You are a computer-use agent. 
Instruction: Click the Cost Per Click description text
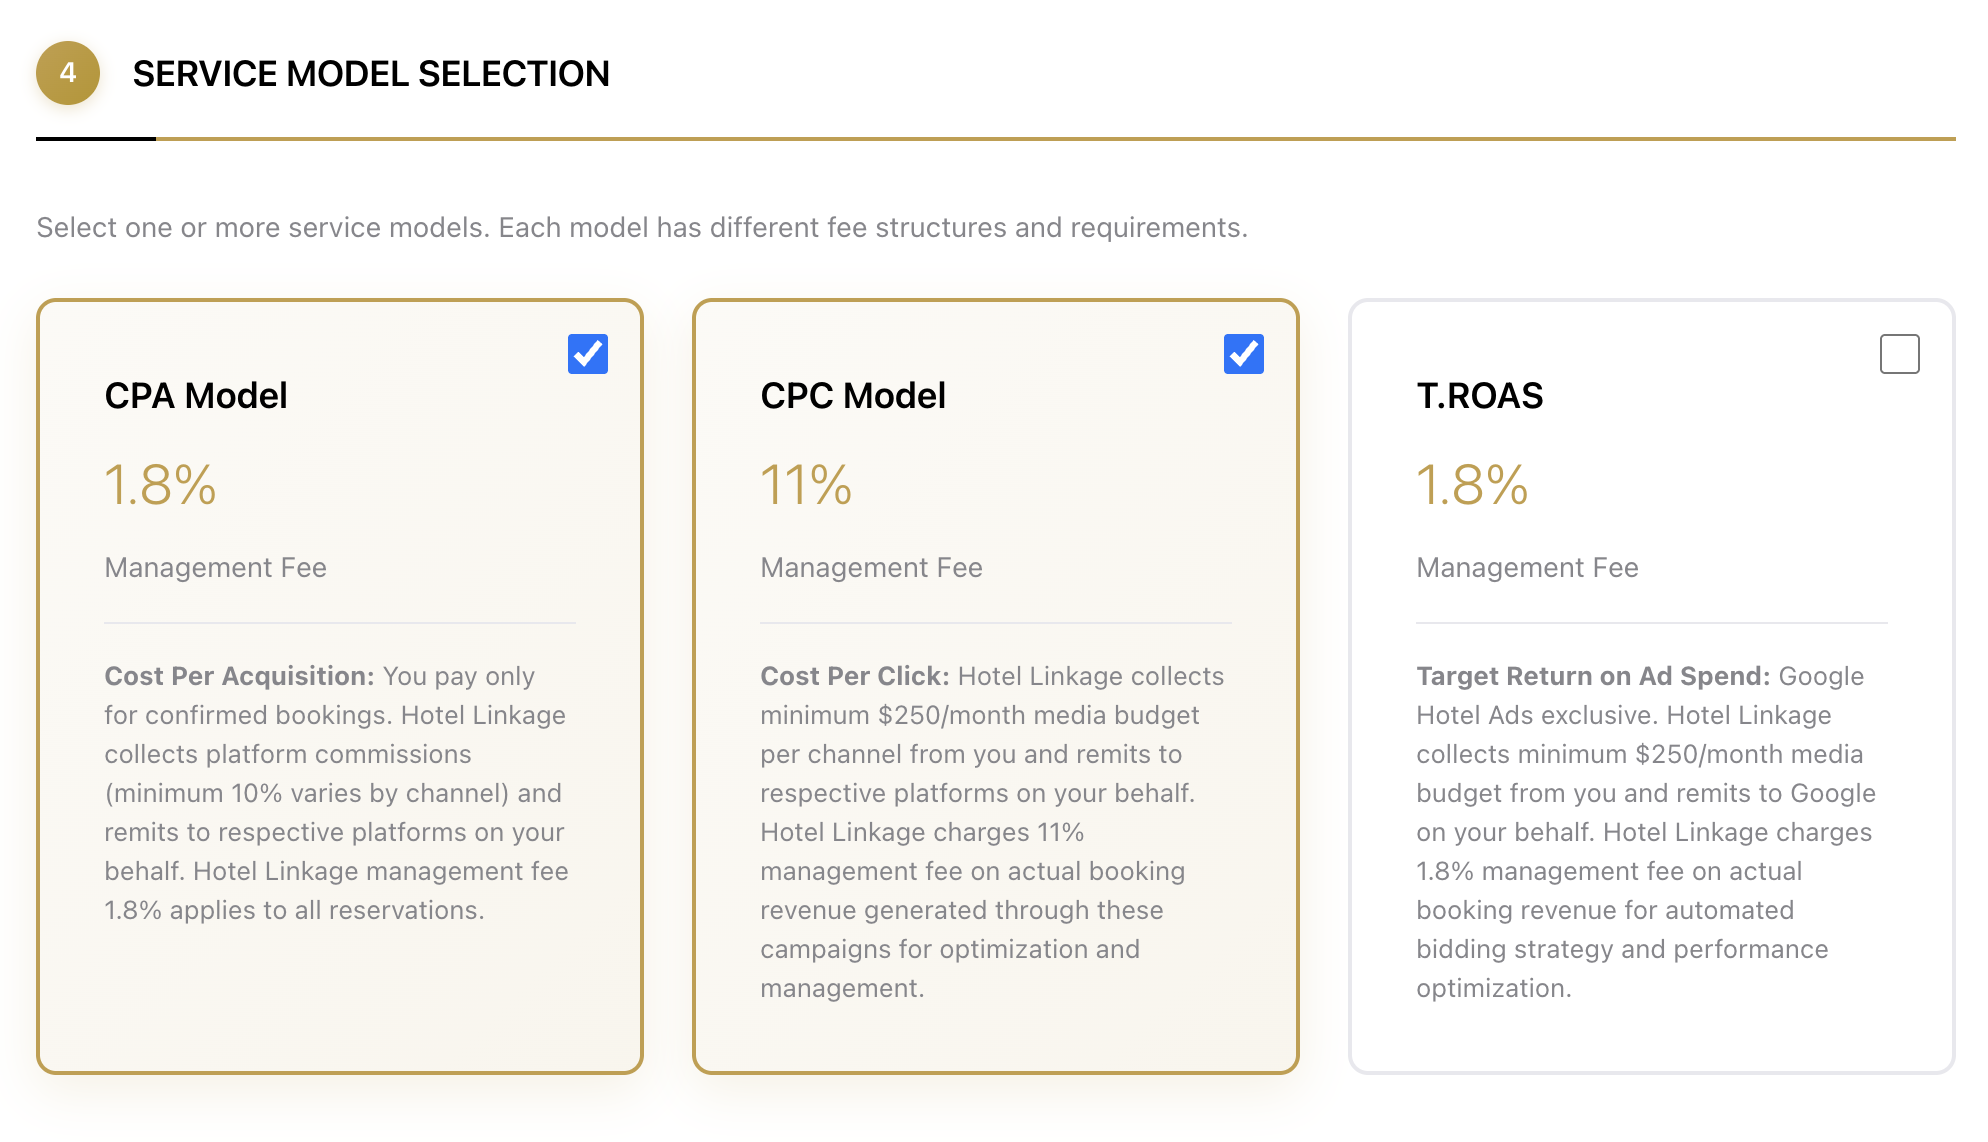pos(992,832)
